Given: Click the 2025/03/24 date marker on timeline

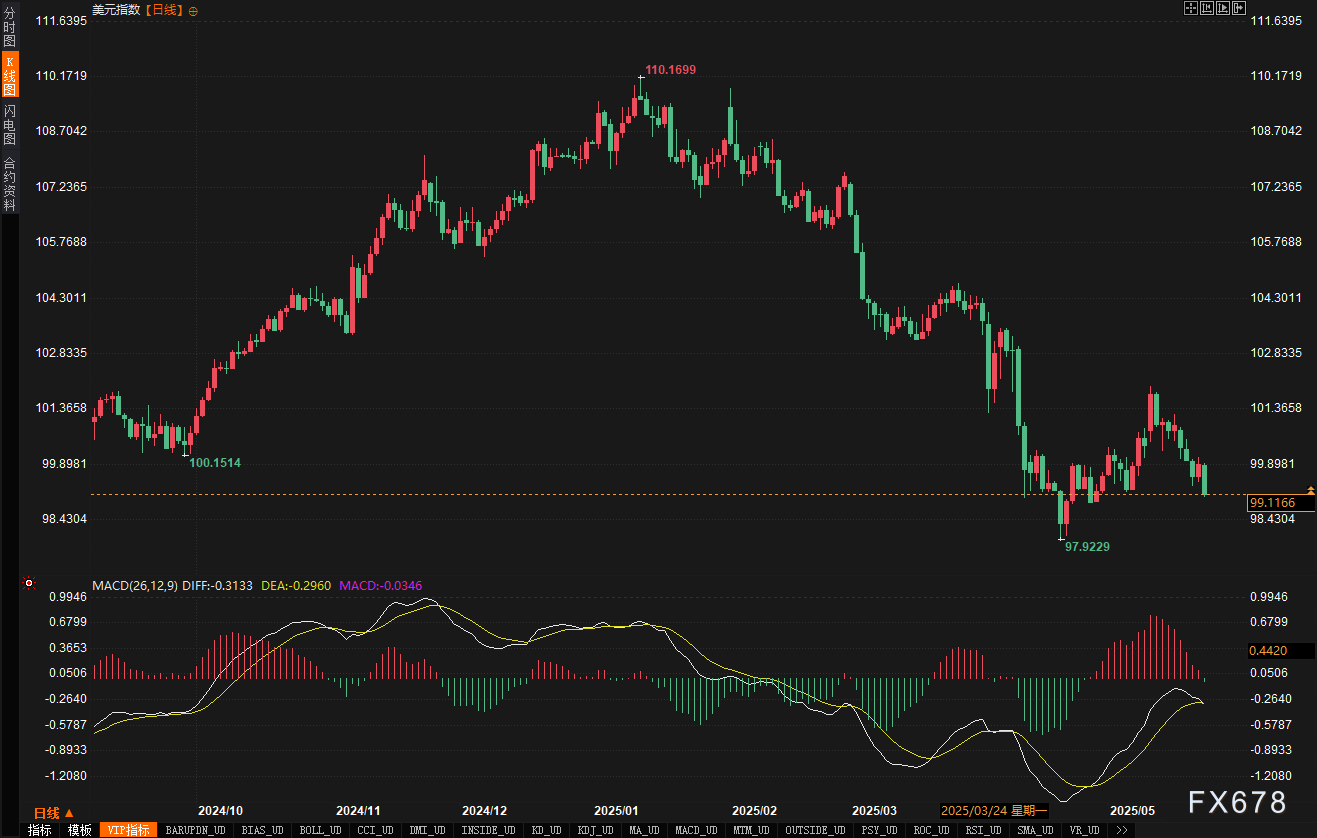Looking at the screenshot, I should point(994,810).
